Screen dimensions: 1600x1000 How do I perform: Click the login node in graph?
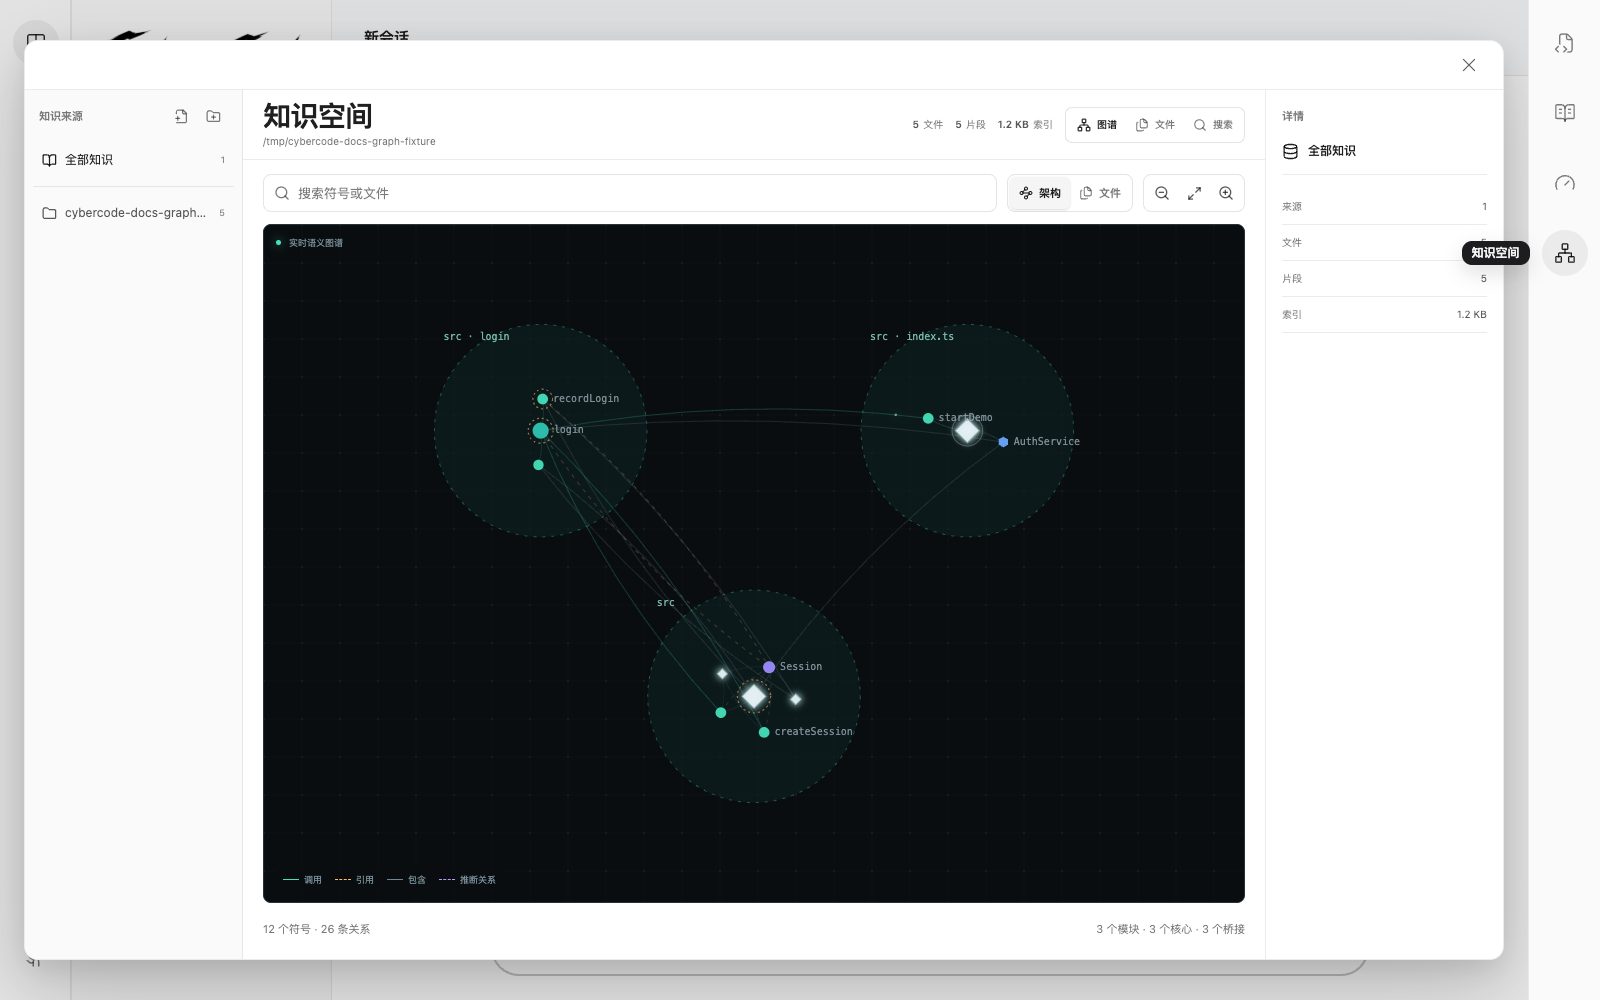[x=541, y=430]
